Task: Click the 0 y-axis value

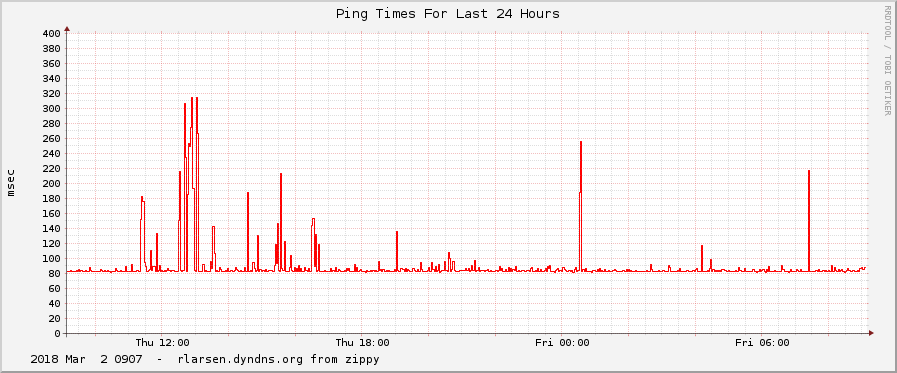Action: pos(58,334)
